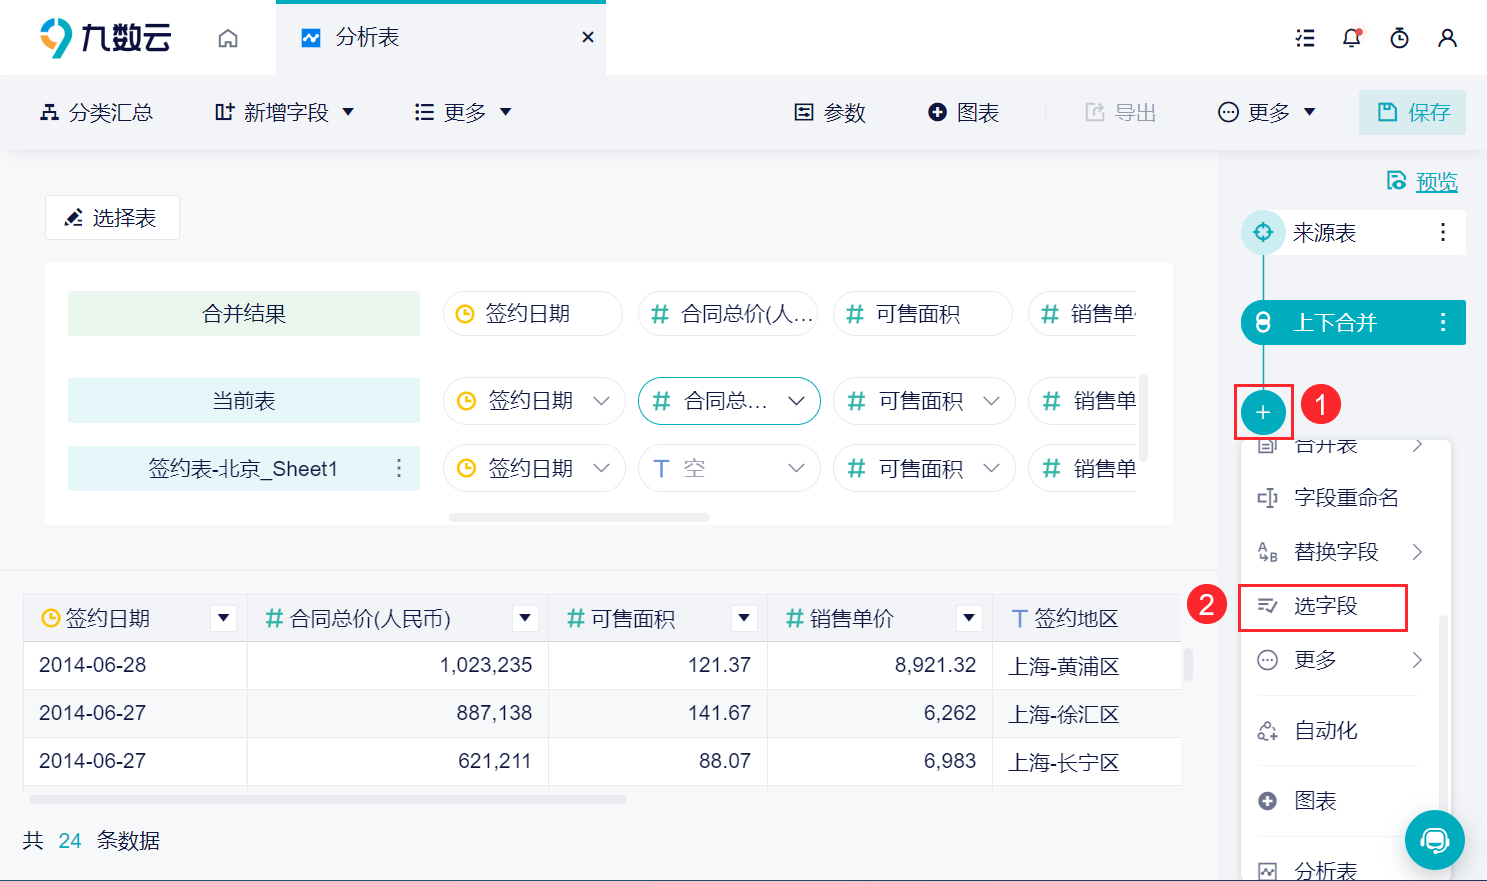1487x881 pixels.
Task: Click the teal plus add-step button
Action: (x=1263, y=412)
